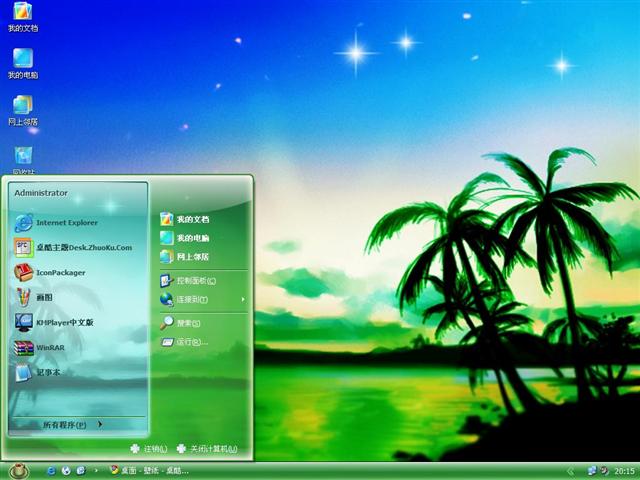The height and width of the screenshot is (480, 640).
Task: Start KMPlayer中文版 from the pinned list
Action: [x=64, y=322]
